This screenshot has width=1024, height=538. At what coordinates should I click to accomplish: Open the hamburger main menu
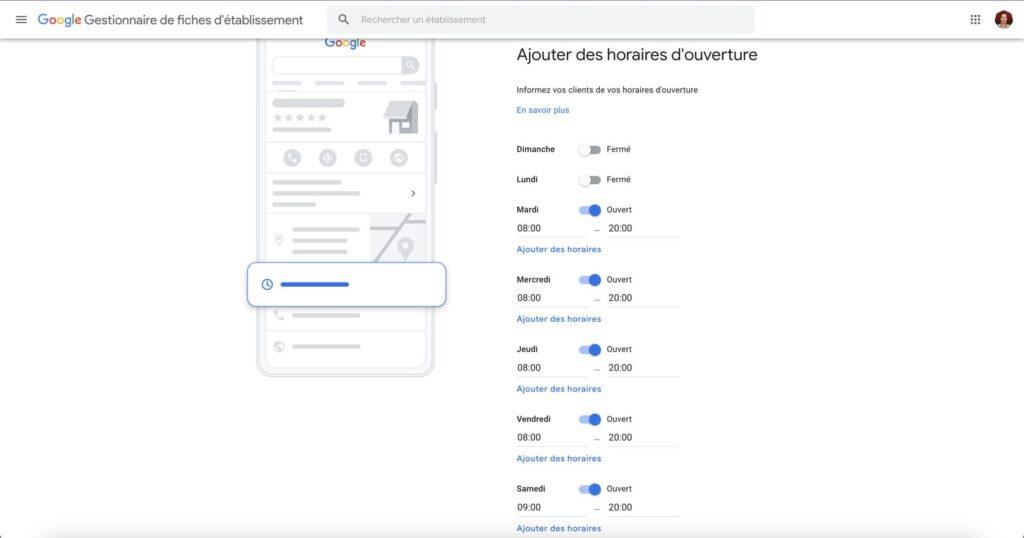click(21, 20)
